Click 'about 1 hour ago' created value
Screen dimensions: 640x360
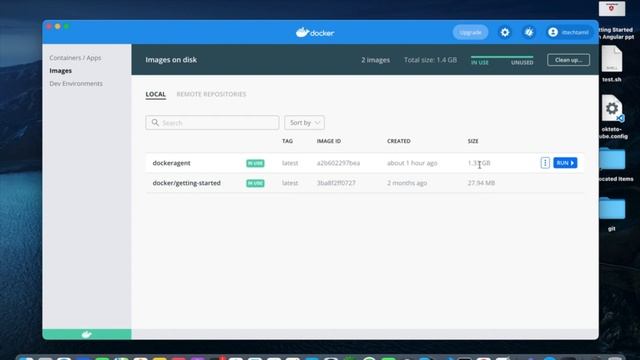412,163
